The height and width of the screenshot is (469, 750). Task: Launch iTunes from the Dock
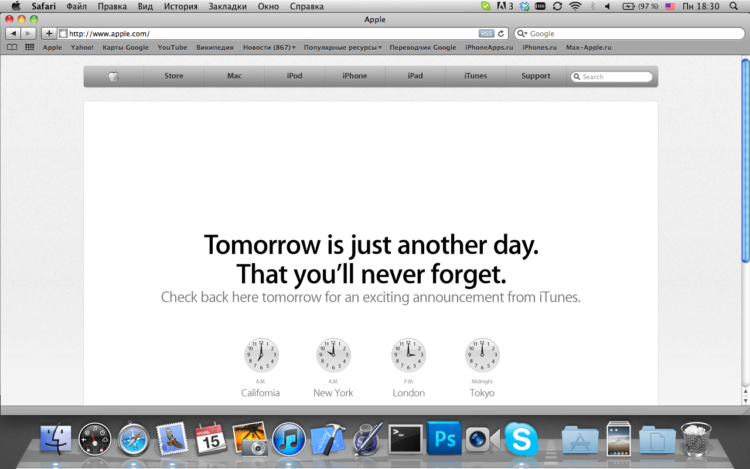[288, 439]
